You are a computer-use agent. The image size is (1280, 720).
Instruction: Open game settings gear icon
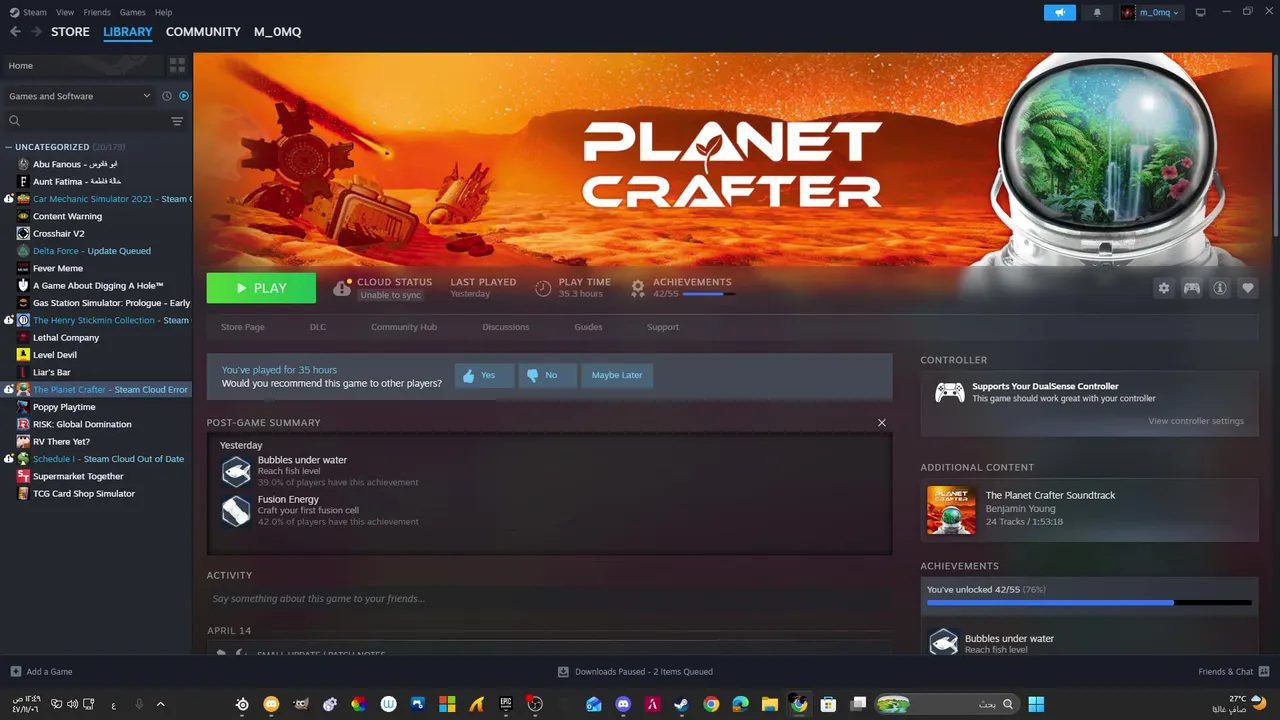[x=1164, y=288]
